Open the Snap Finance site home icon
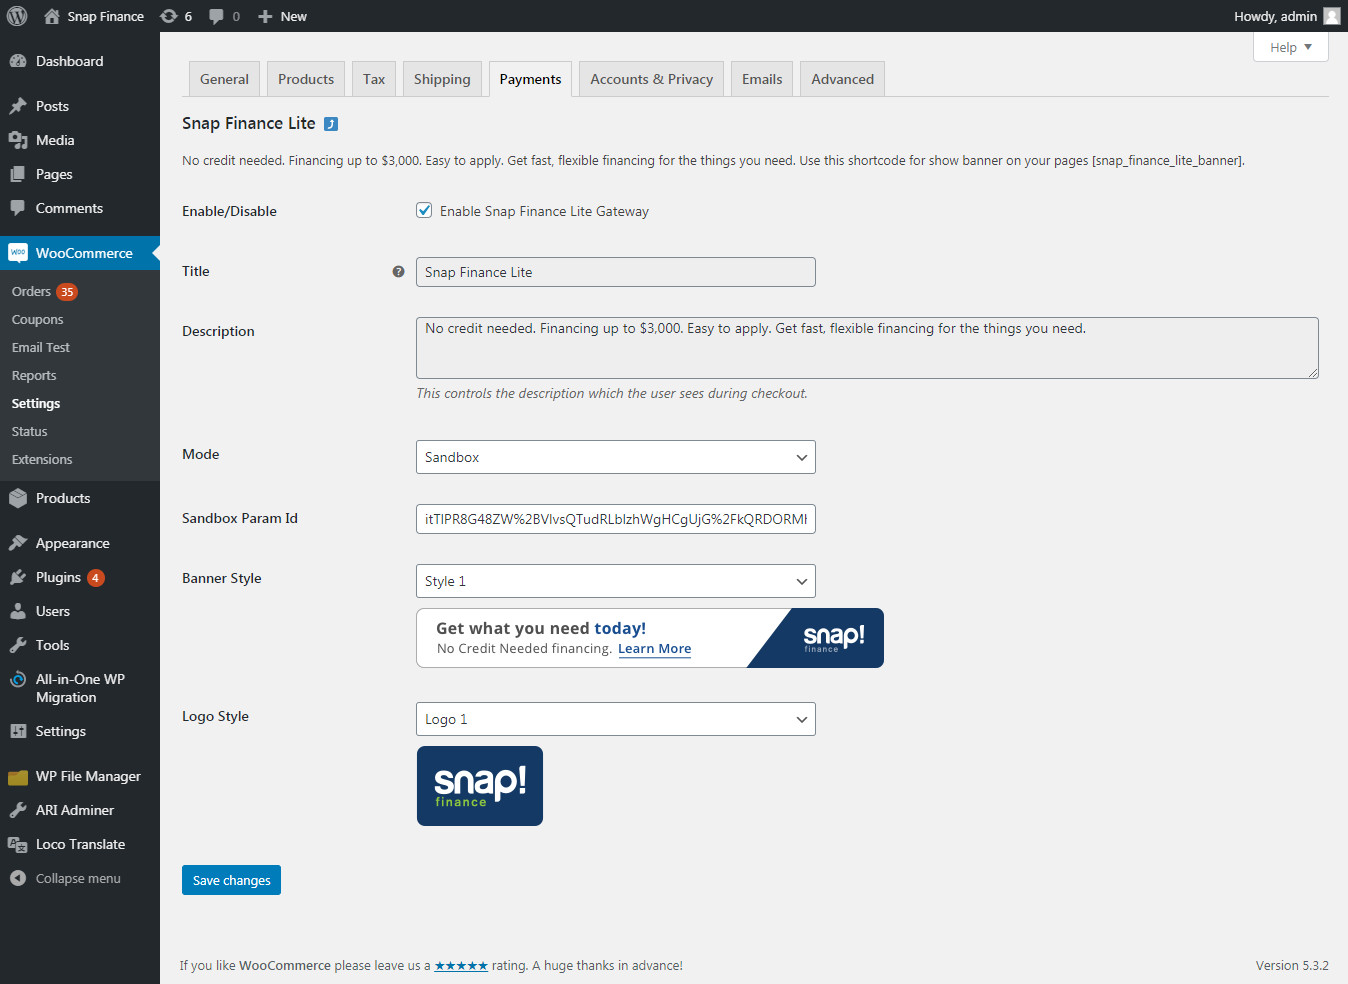 (x=52, y=16)
